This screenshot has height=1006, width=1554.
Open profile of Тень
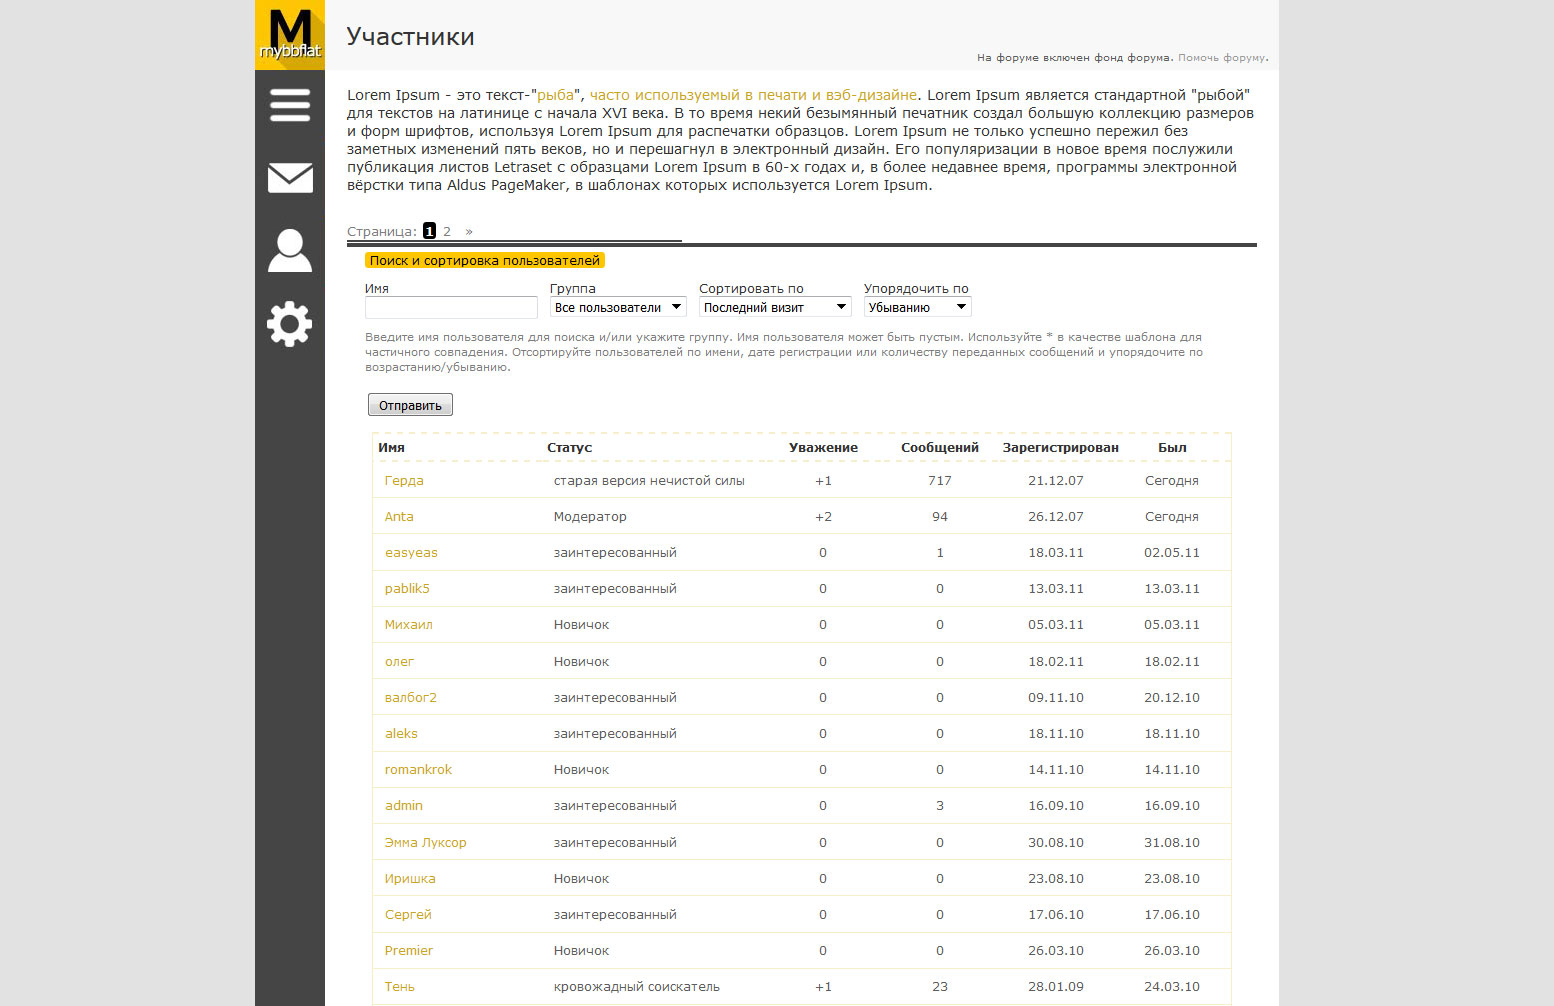coord(400,986)
